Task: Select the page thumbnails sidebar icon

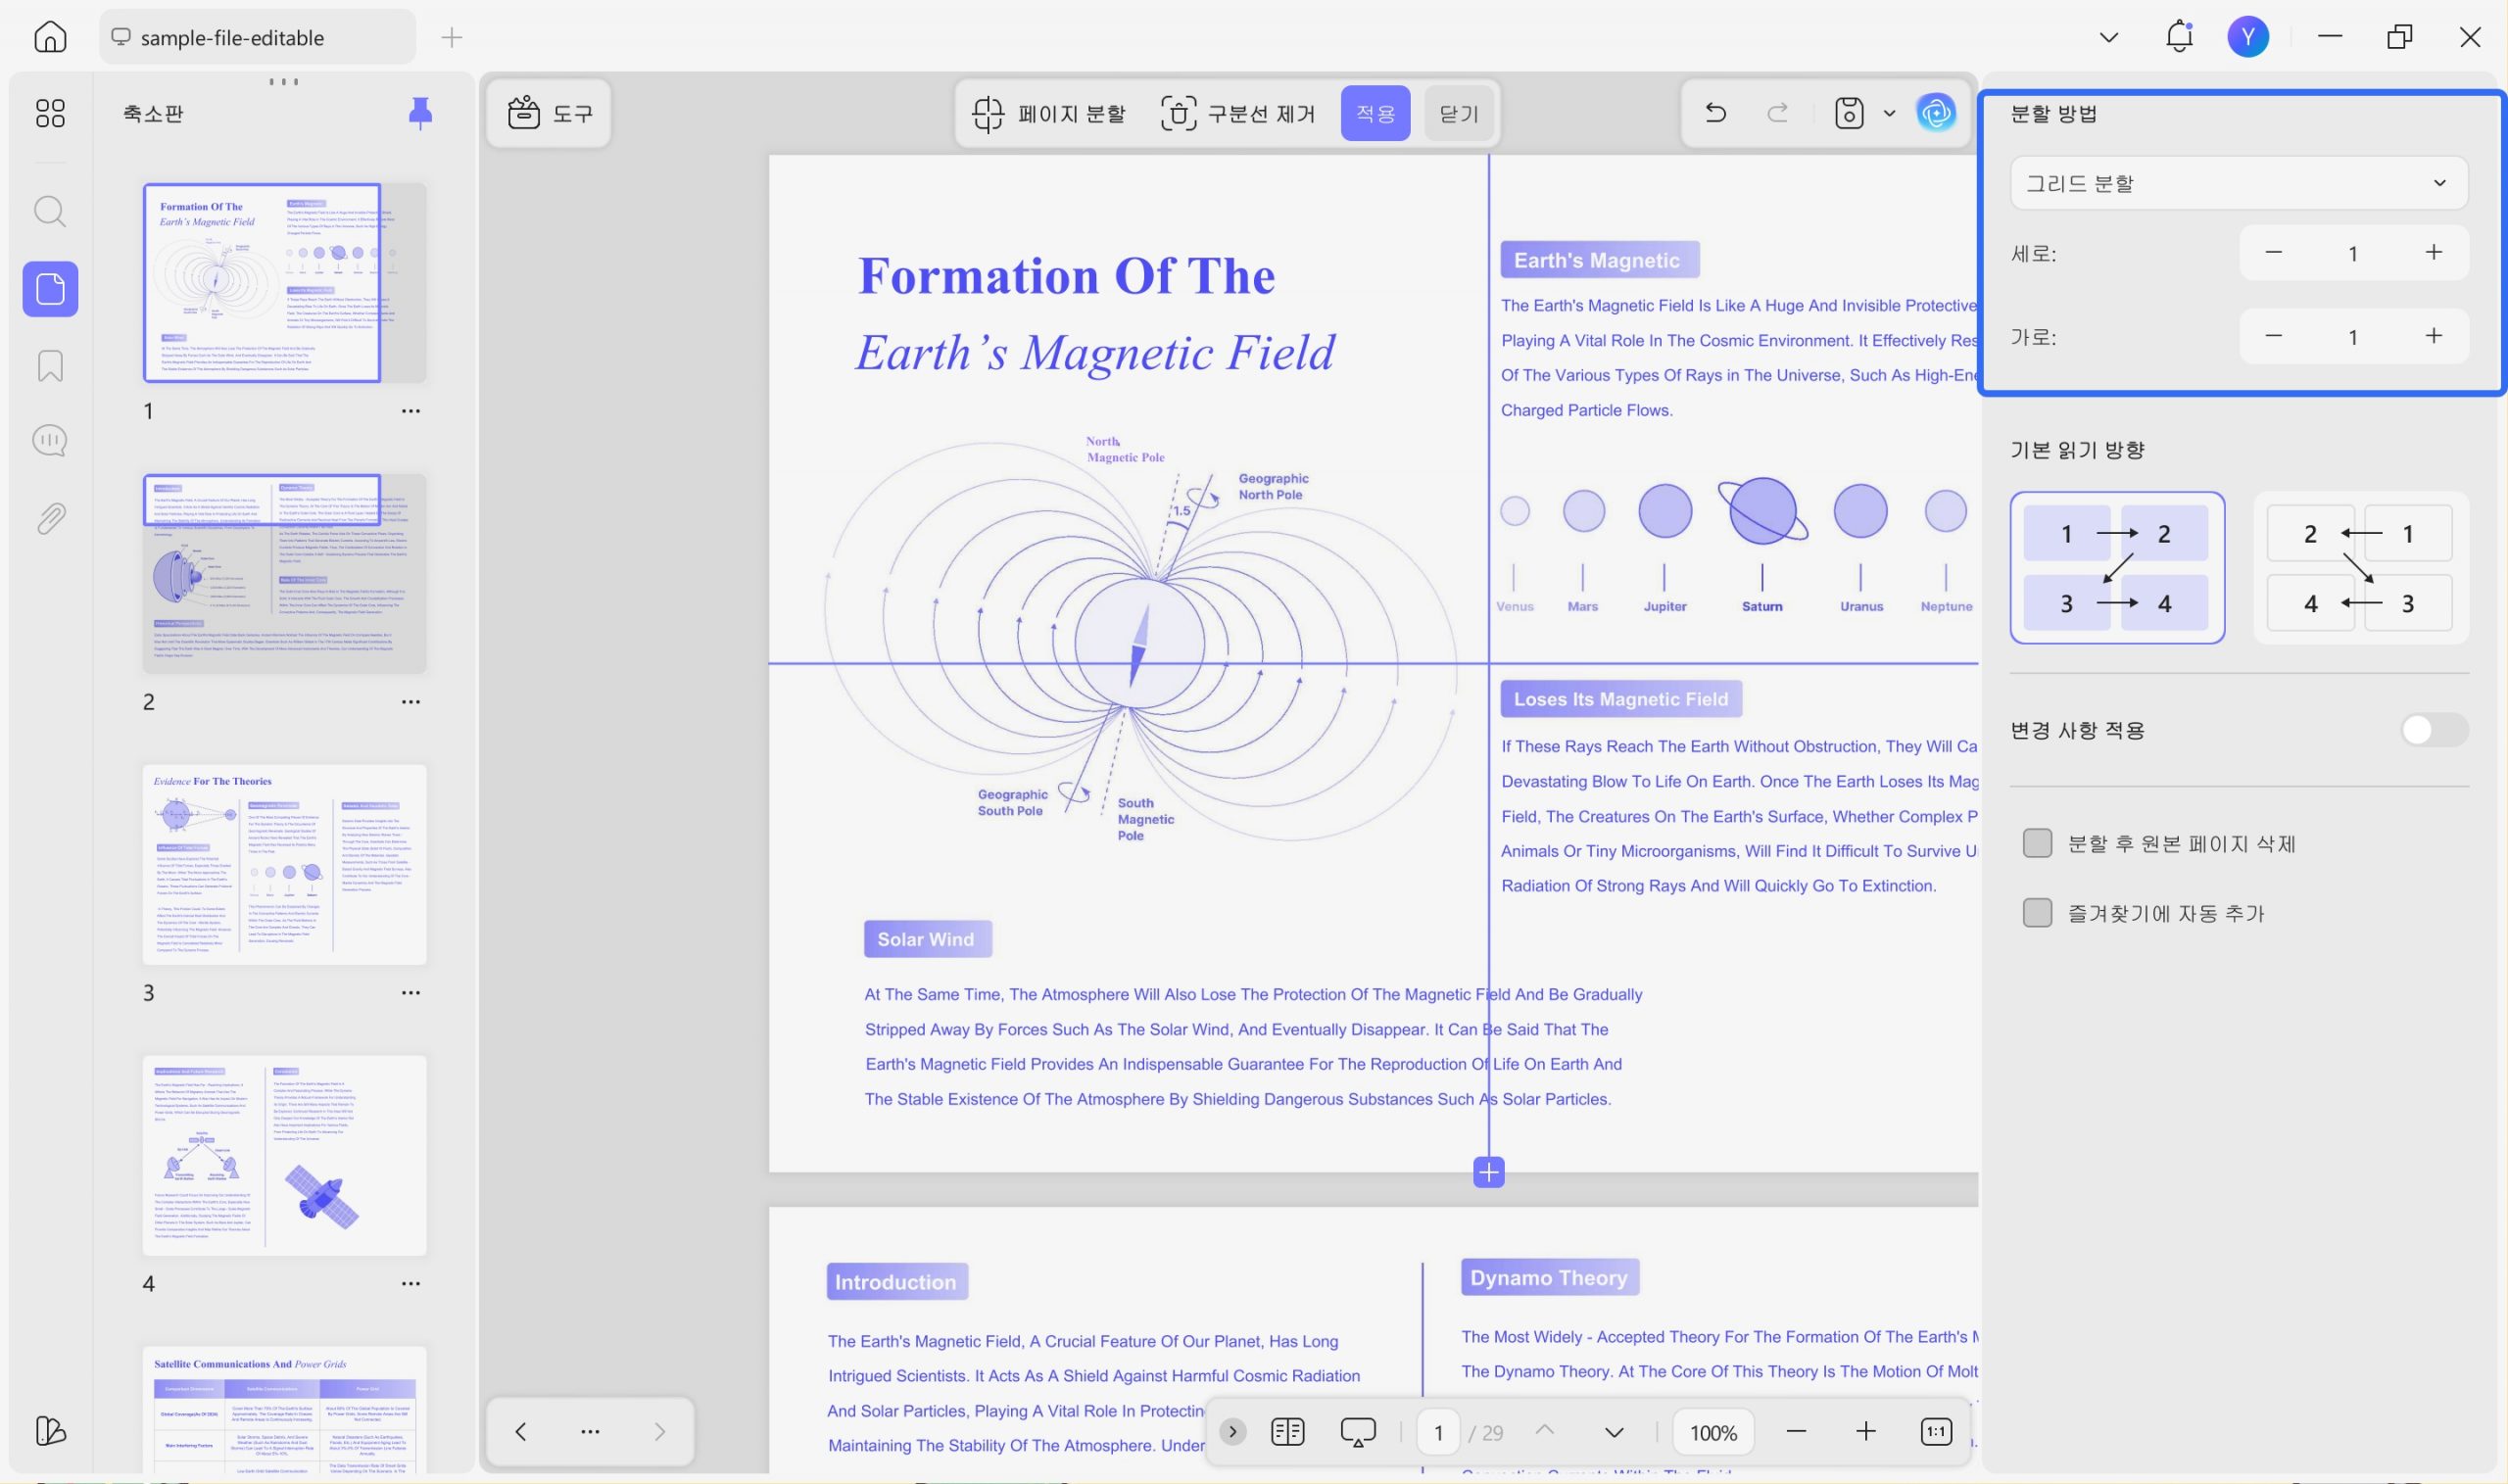Action: pos(50,289)
